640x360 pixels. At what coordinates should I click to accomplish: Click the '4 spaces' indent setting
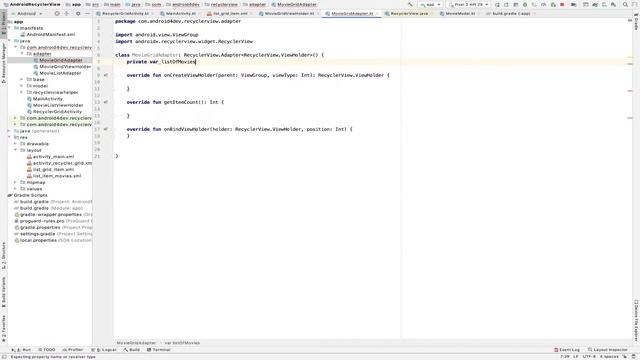coord(609,356)
